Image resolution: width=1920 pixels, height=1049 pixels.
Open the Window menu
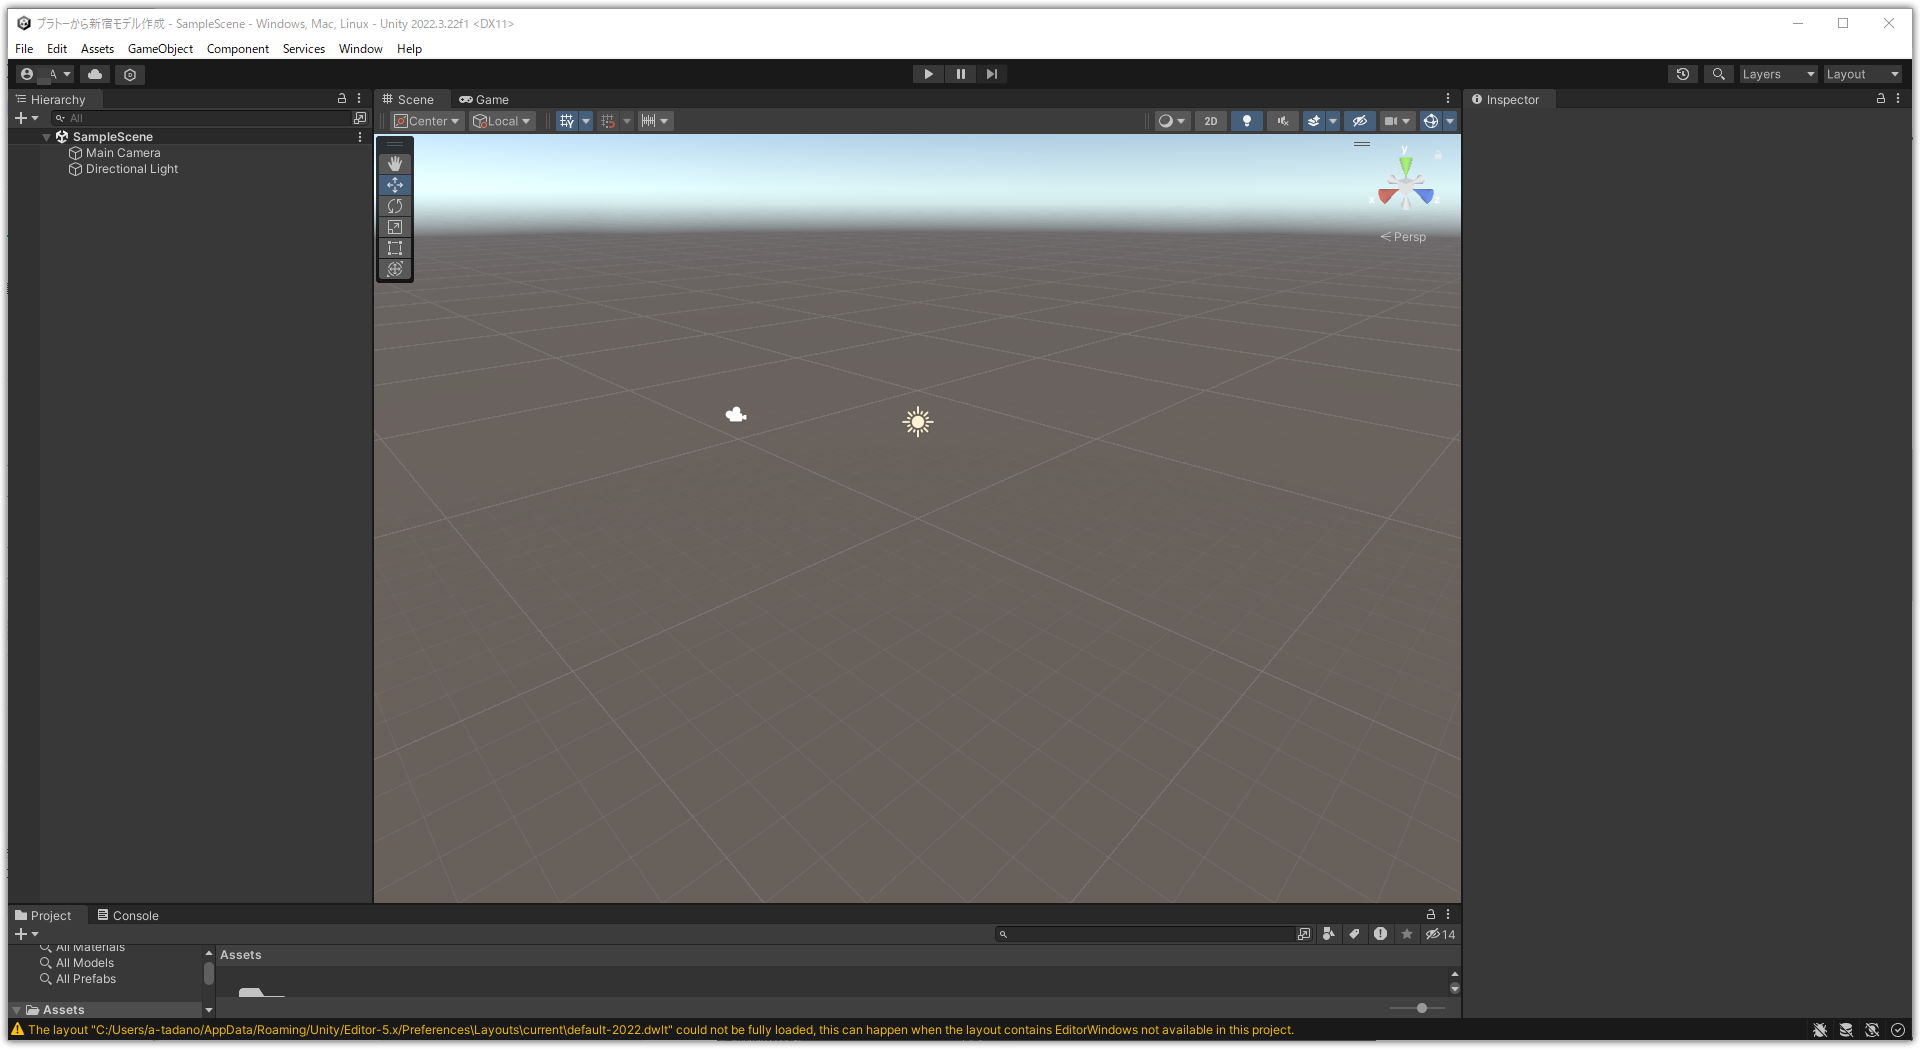360,48
